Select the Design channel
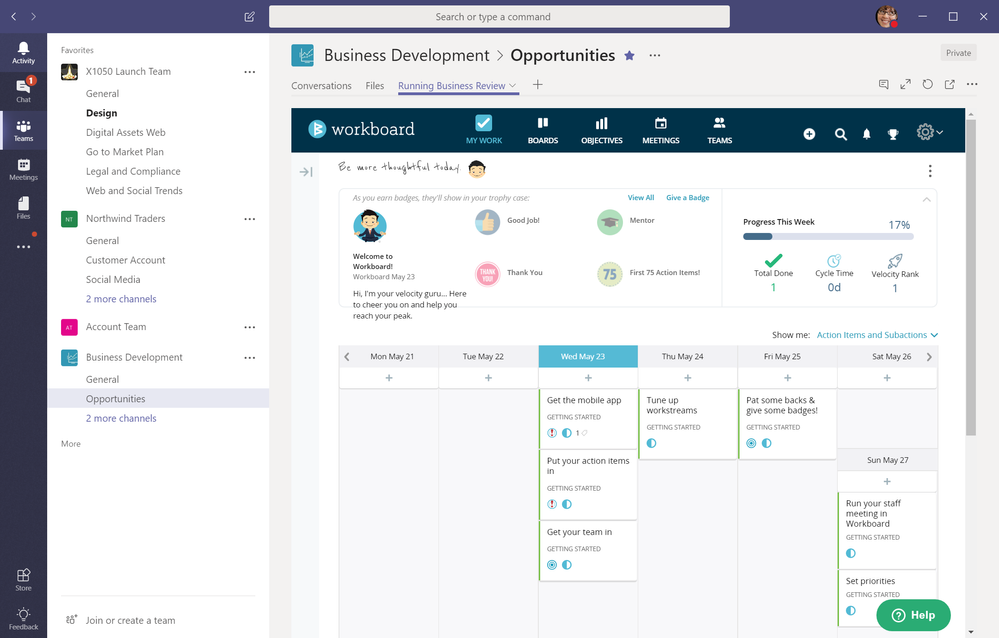Image resolution: width=999 pixels, height=638 pixels. 101,113
